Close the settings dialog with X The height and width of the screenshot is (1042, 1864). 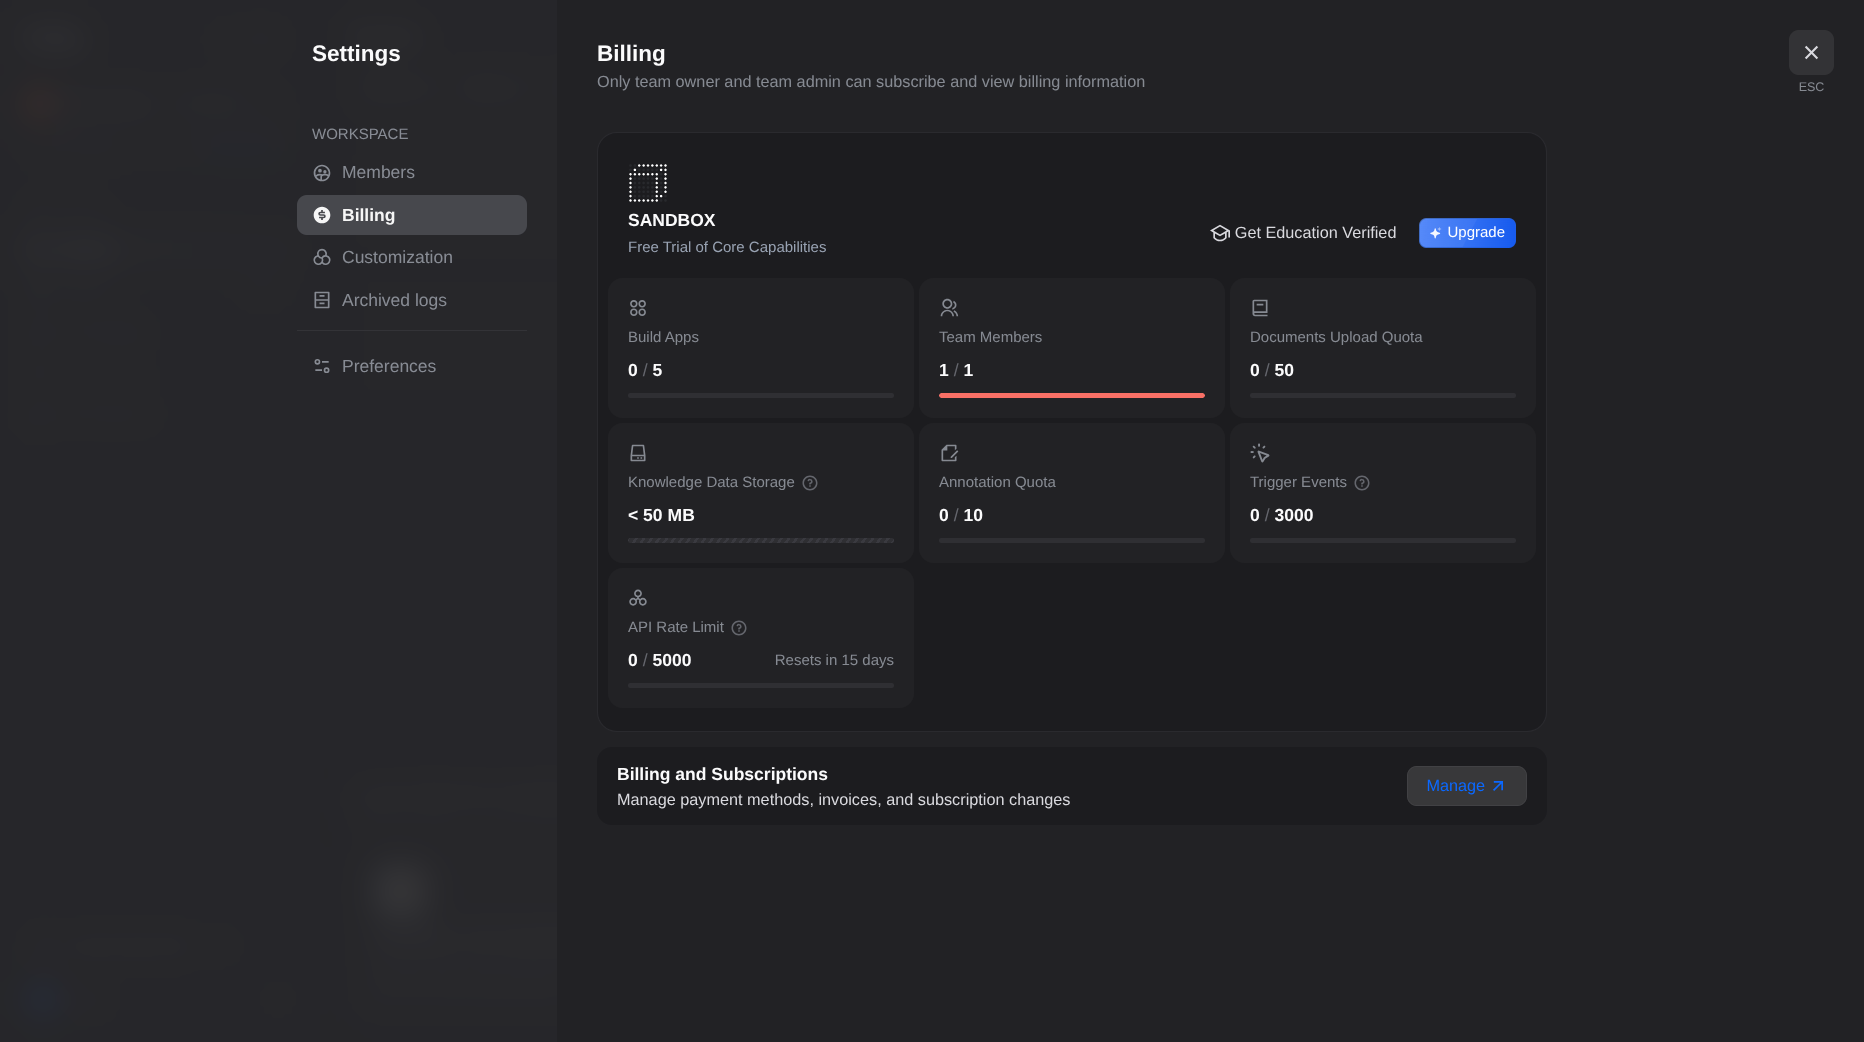coord(1811,53)
